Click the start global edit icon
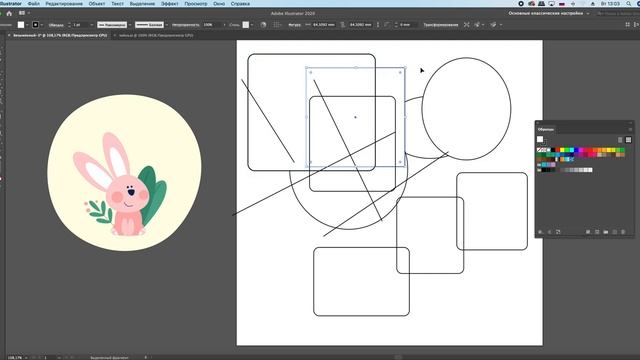 coord(493,25)
